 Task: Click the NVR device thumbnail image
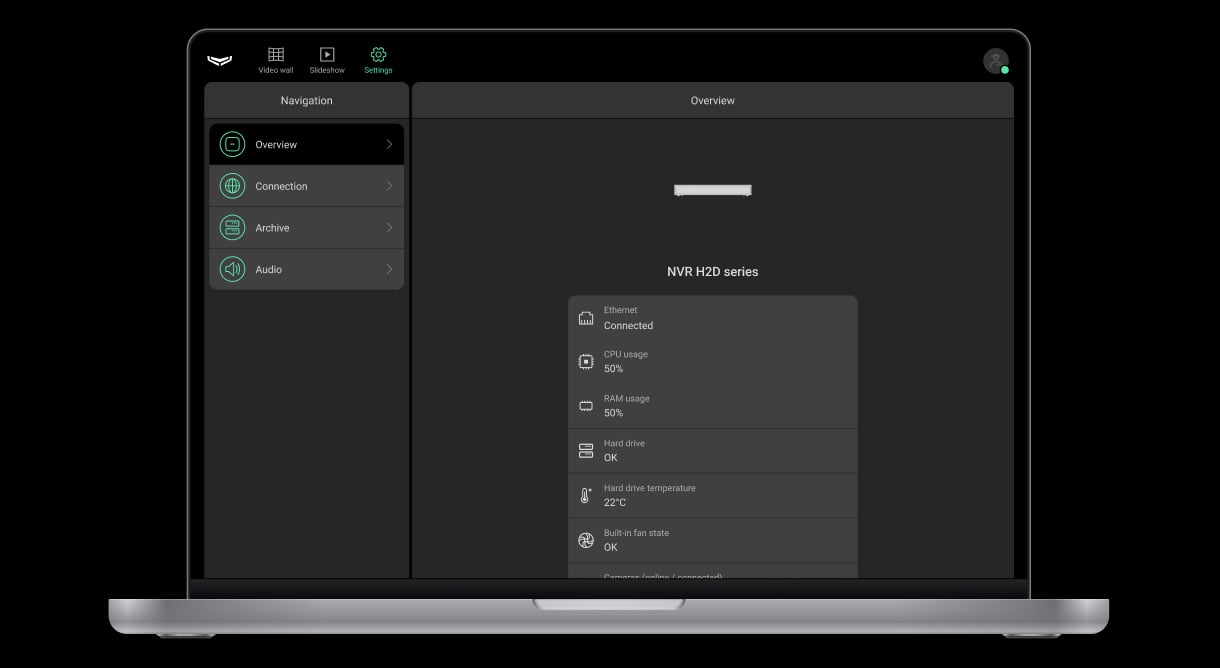point(712,190)
